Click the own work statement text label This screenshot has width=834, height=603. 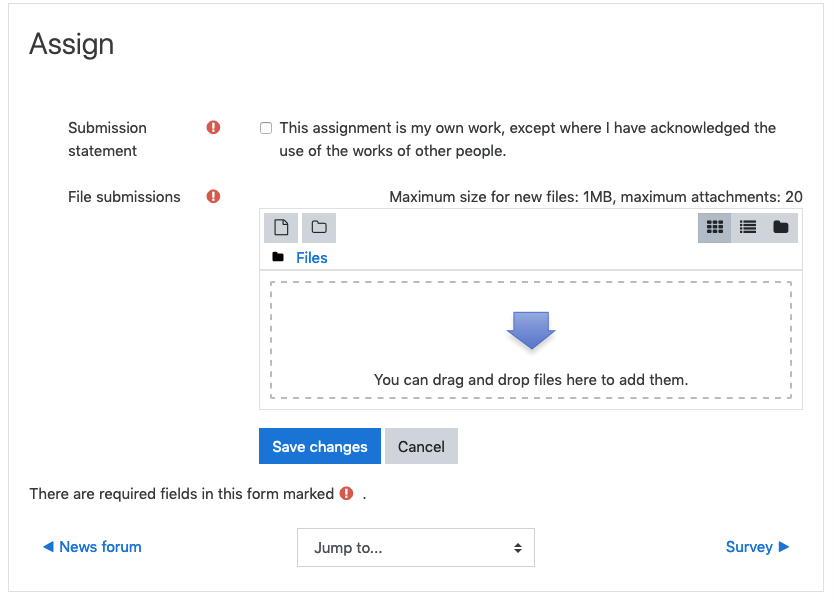tap(527, 139)
